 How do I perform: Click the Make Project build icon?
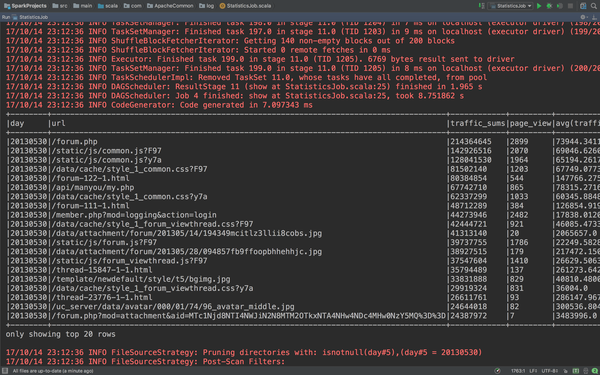click(481, 6)
